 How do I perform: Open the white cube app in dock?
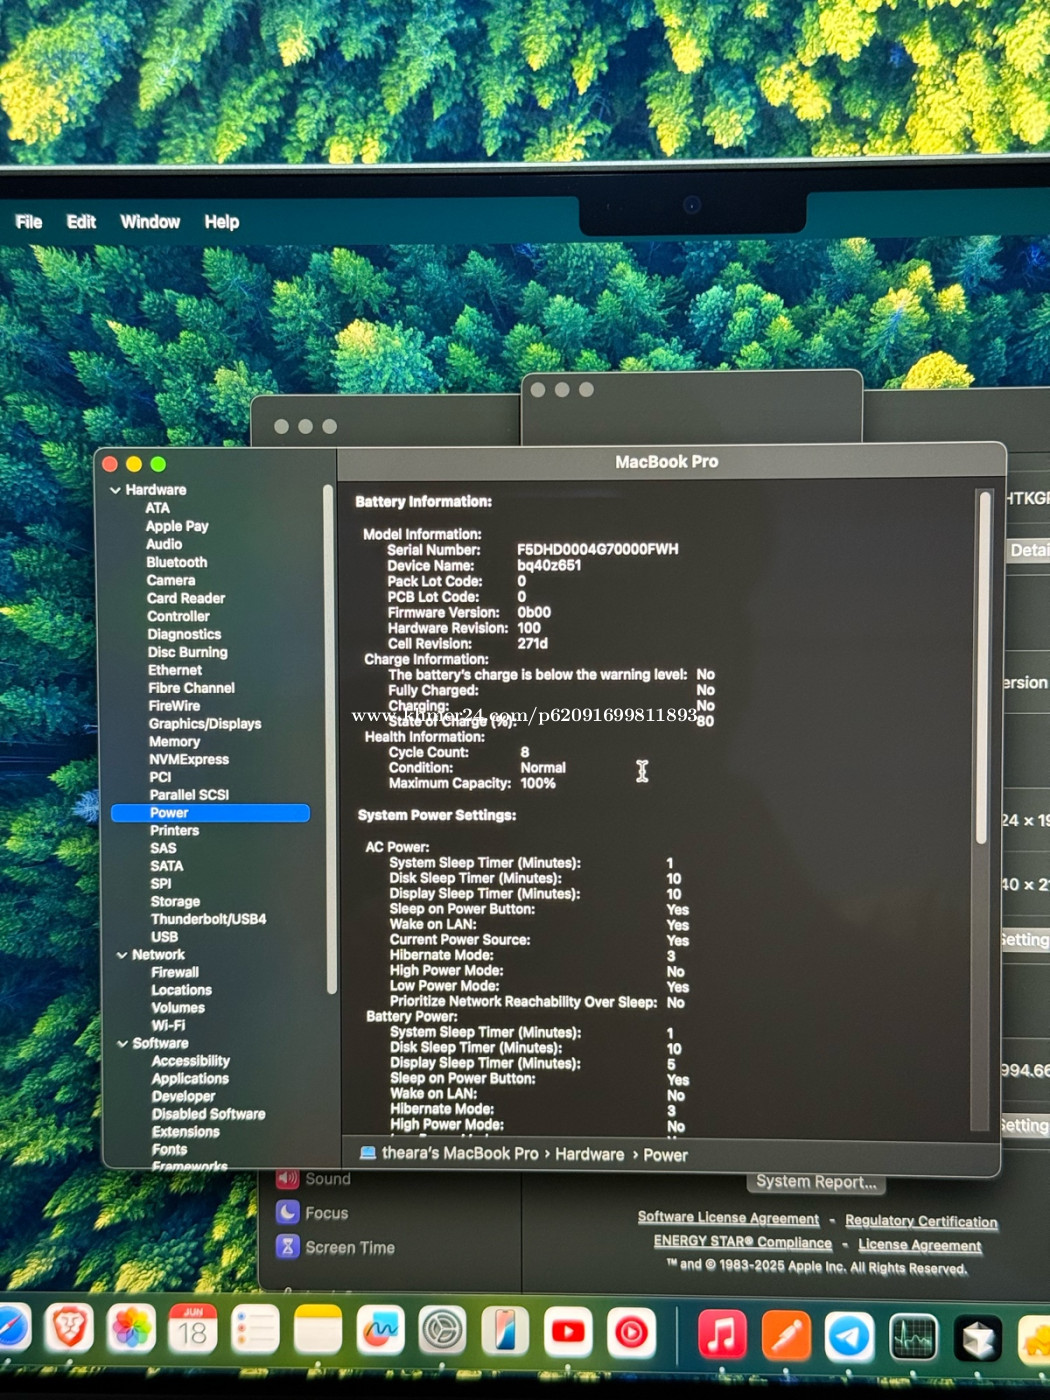(977, 1340)
